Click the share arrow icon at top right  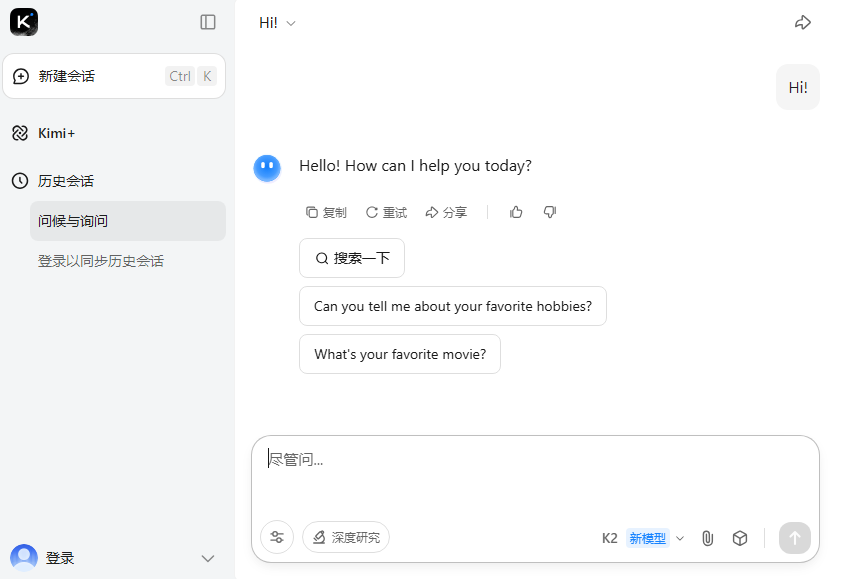[x=802, y=22]
